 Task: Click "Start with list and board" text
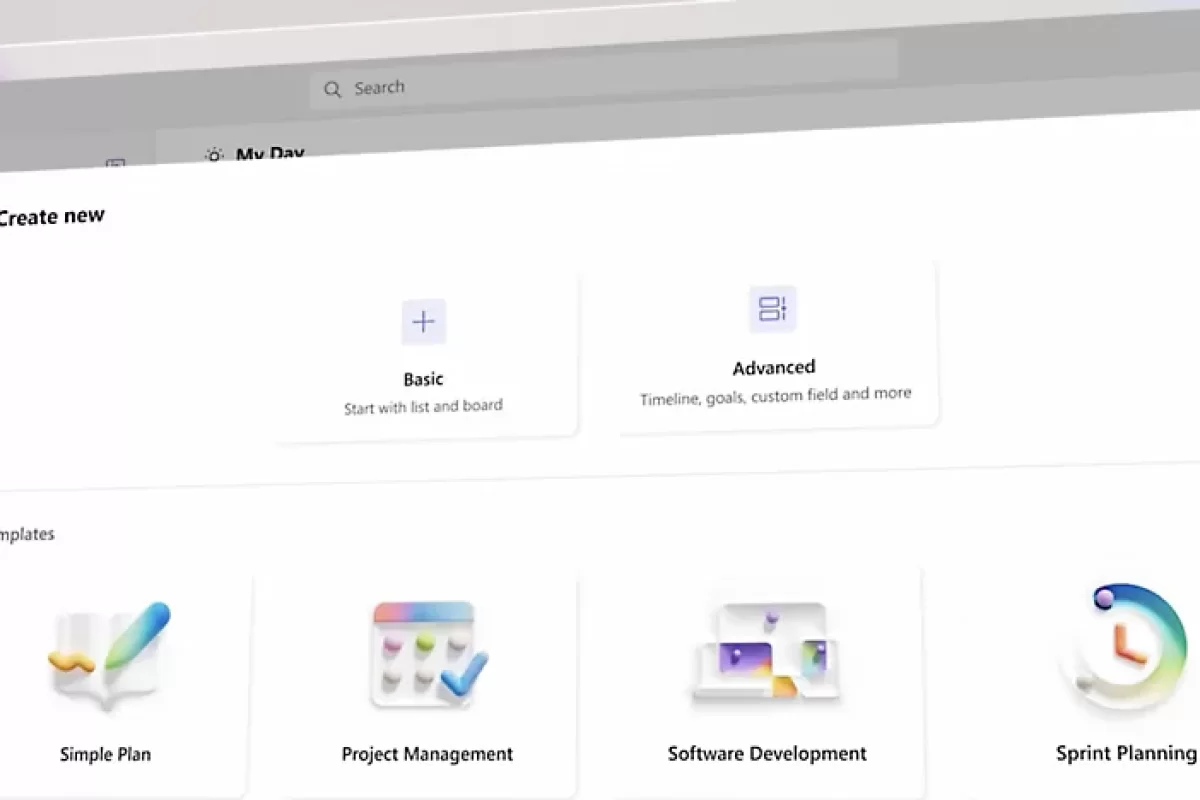[x=423, y=407]
